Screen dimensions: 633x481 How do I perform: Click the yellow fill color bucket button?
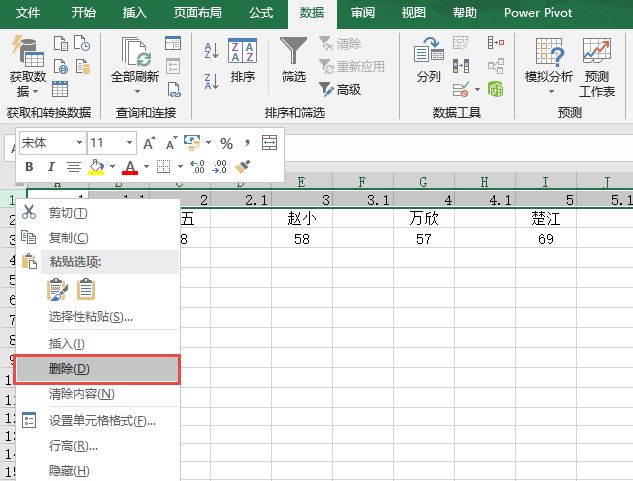97,167
